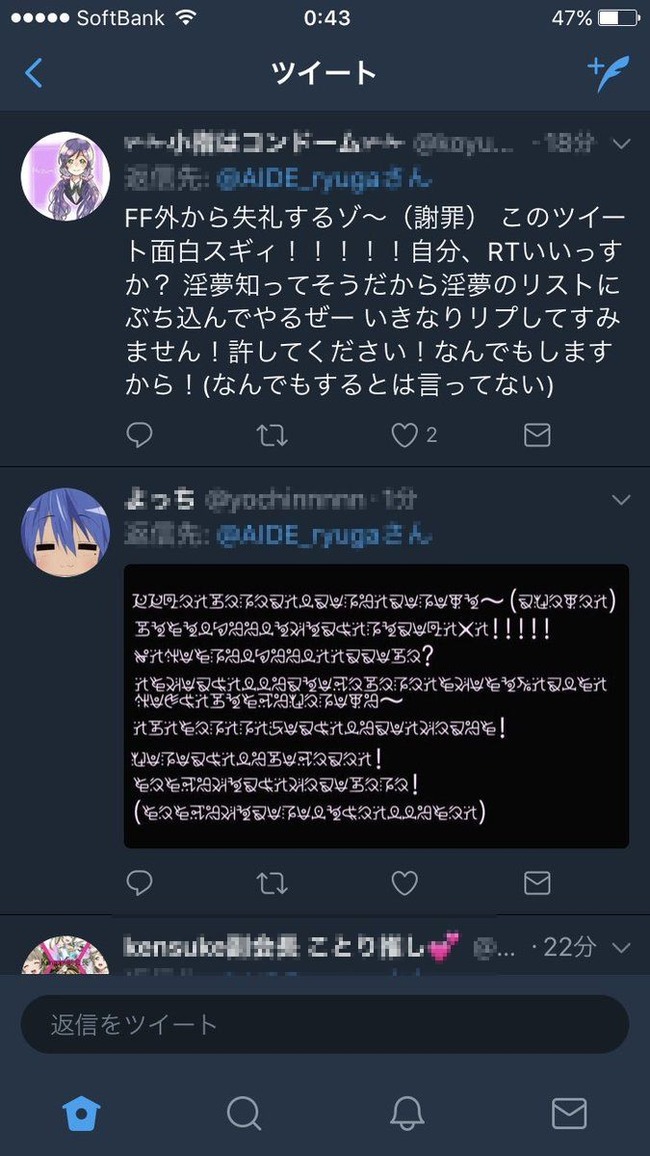Compose a new tweet with feather icon
Screen dimensions: 650x1156
pos(609,73)
